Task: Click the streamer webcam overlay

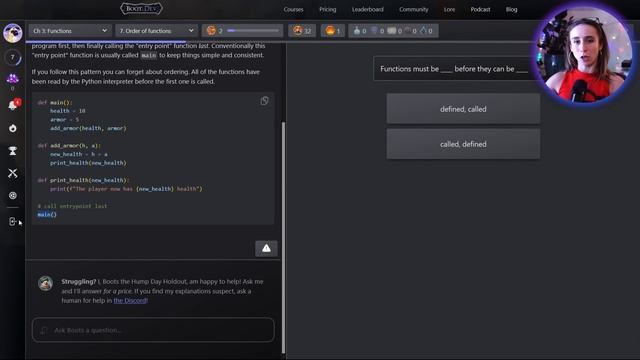Action: (584, 54)
